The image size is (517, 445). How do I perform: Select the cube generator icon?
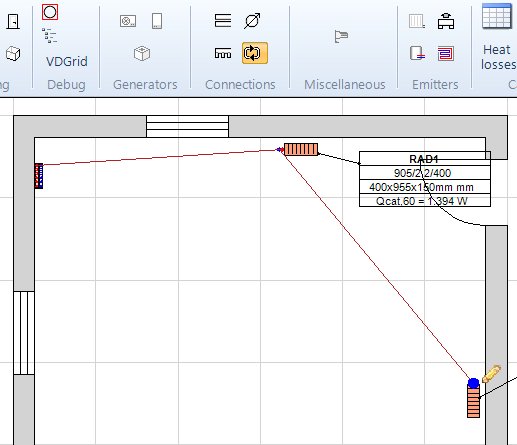142,53
